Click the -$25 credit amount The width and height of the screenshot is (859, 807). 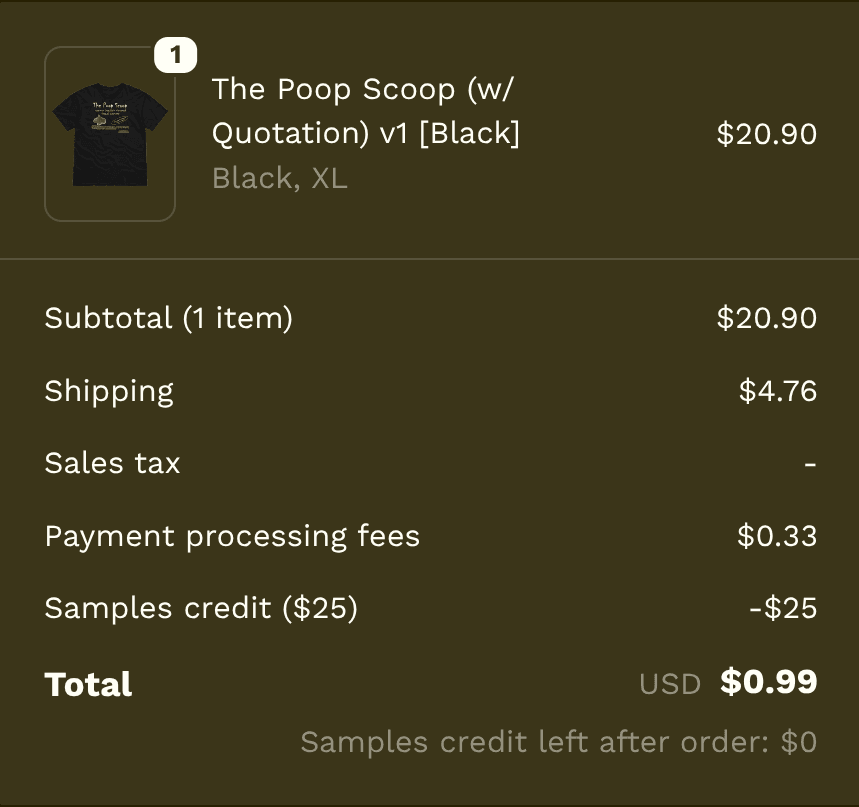(783, 608)
